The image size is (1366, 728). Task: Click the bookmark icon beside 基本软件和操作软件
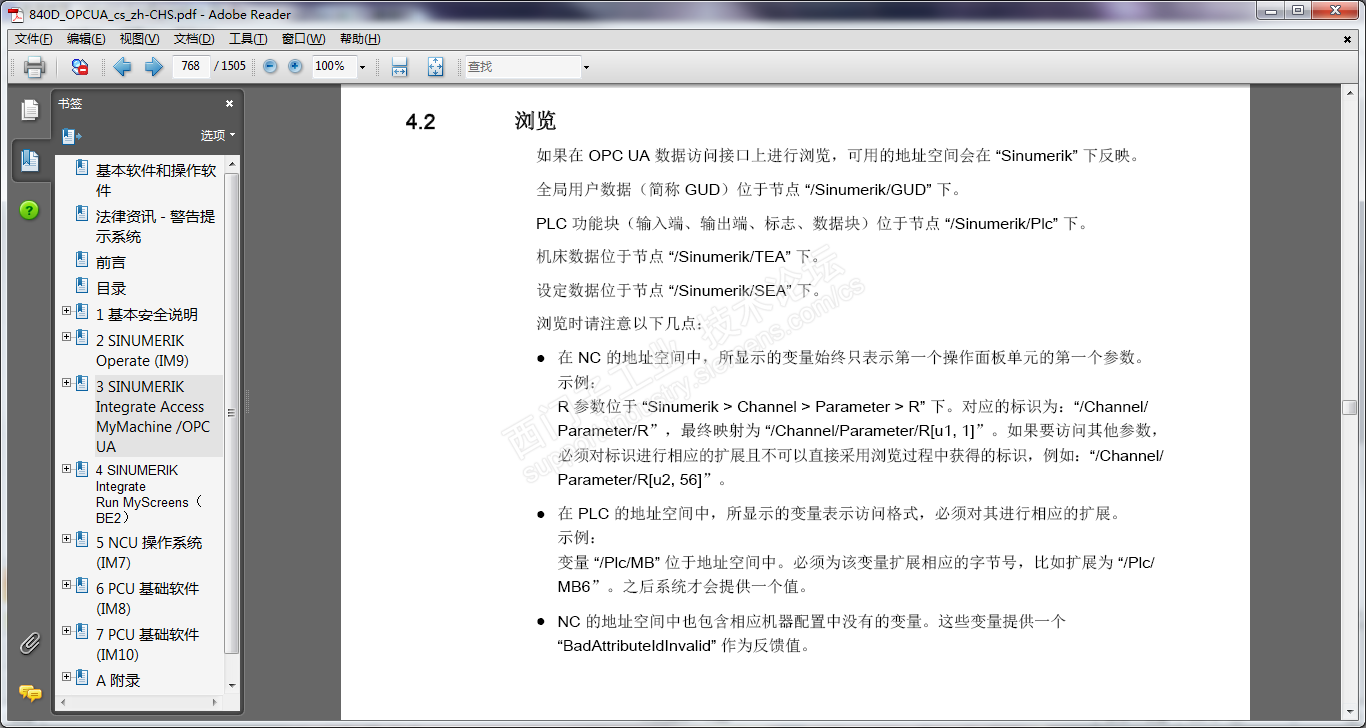[x=84, y=169]
